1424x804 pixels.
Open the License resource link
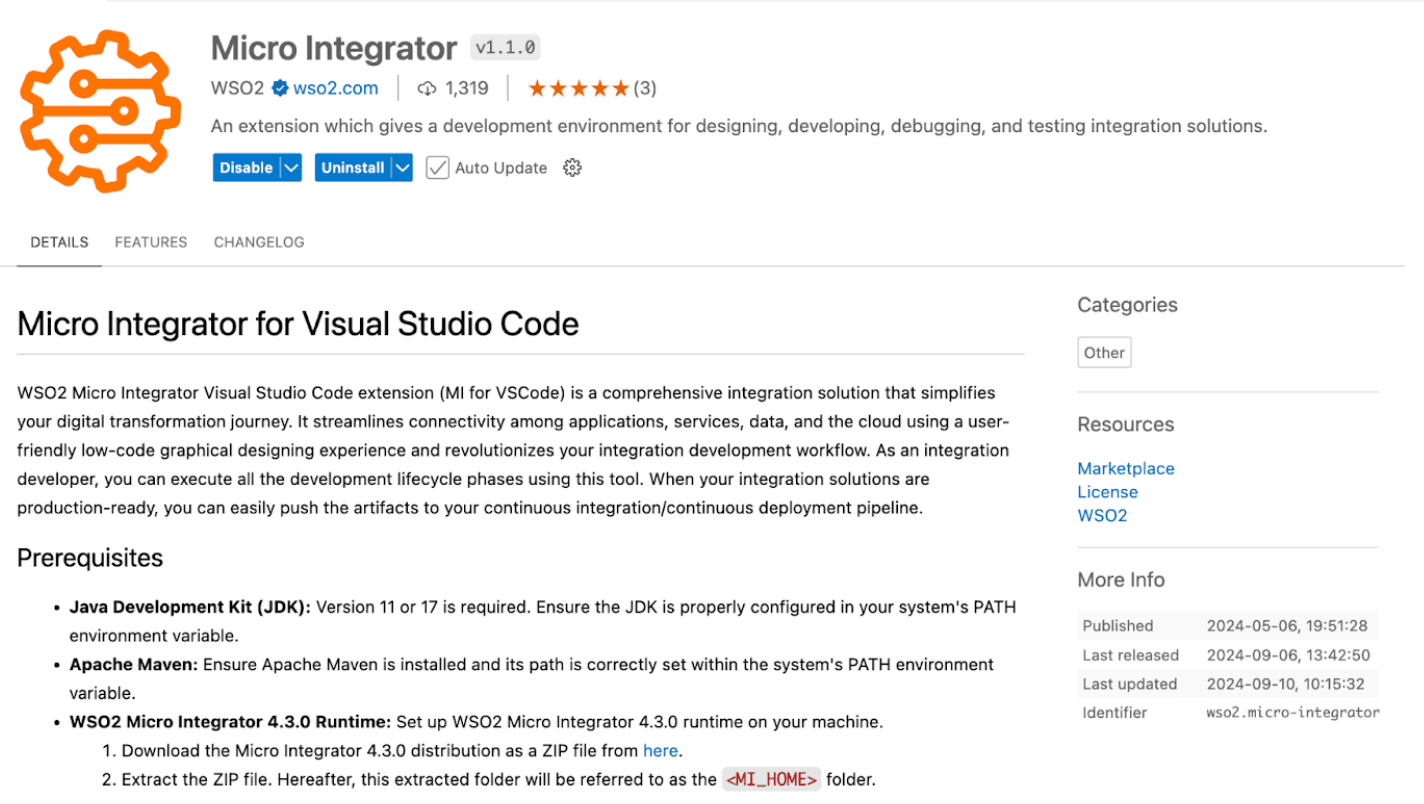(x=1107, y=492)
